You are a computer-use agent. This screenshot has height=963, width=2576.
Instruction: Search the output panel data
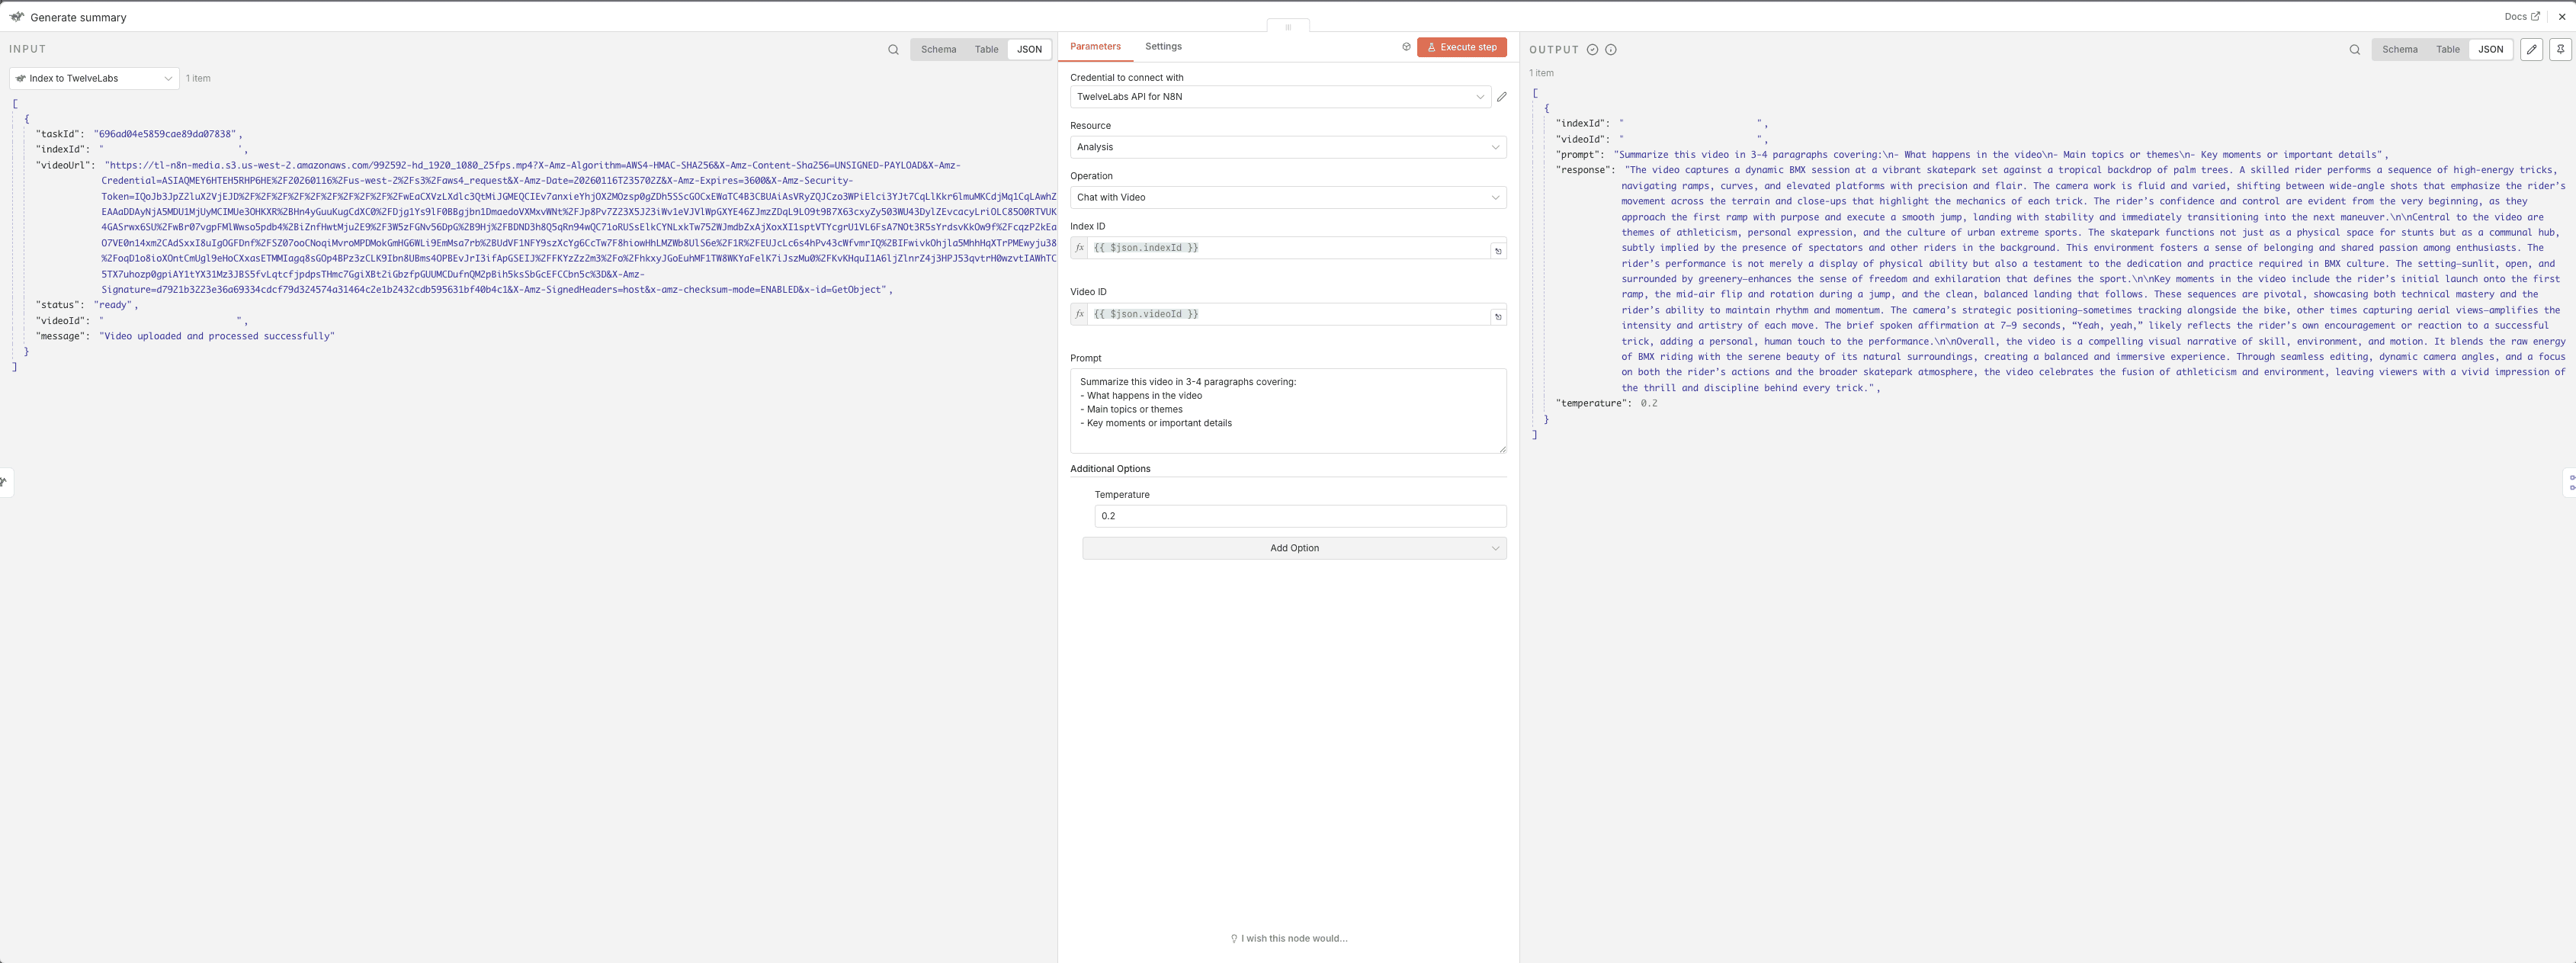click(2354, 49)
